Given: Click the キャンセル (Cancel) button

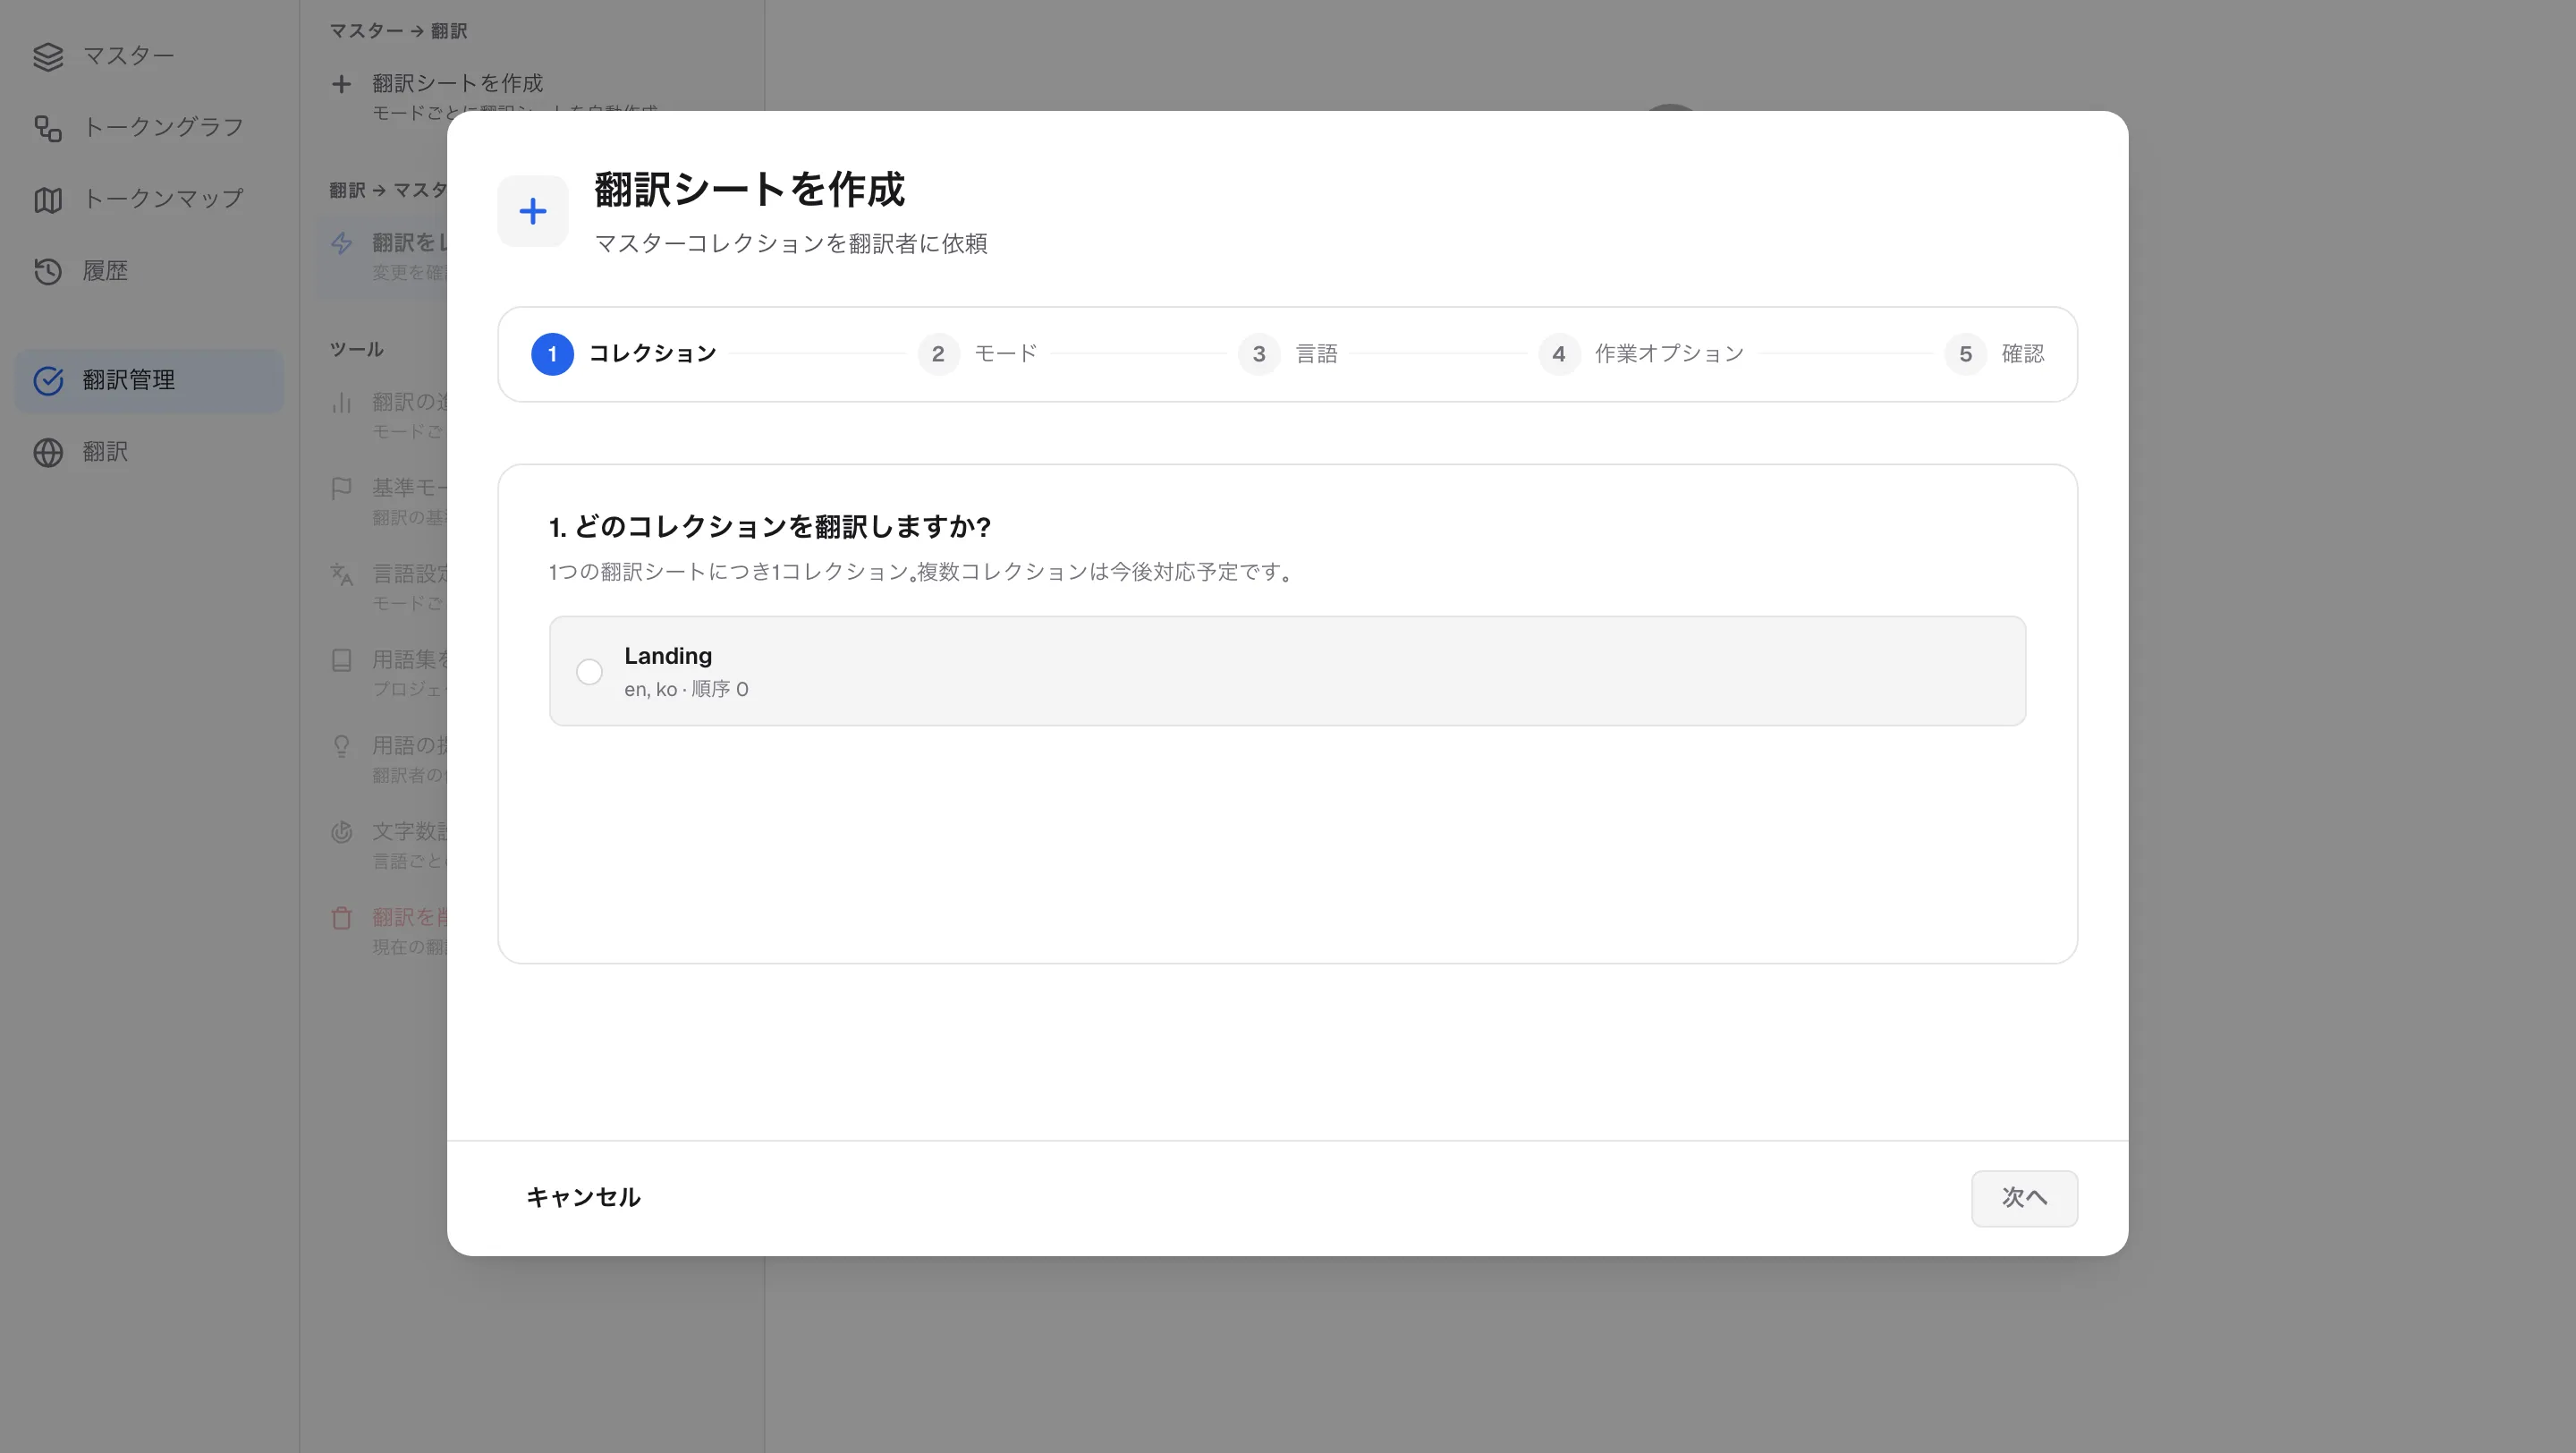Looking at the screenshot, I should [583, 1198].
